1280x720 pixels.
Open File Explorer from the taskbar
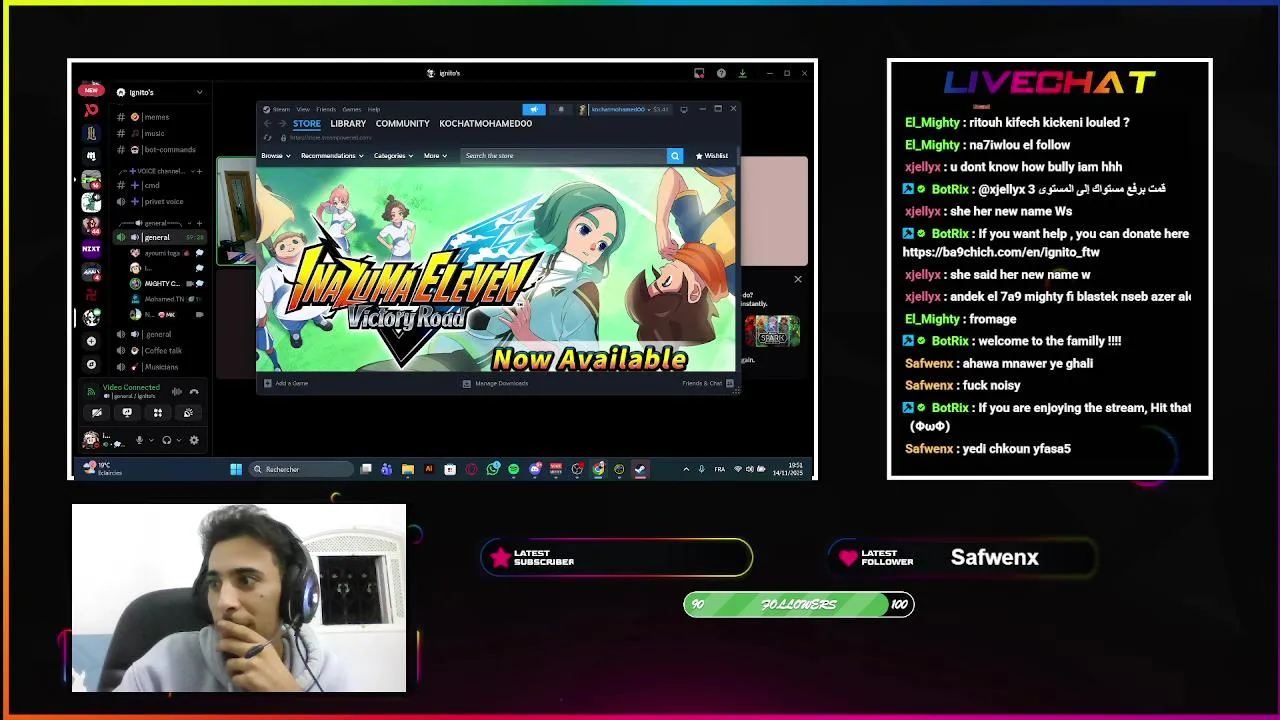click(x=408, y=469)
